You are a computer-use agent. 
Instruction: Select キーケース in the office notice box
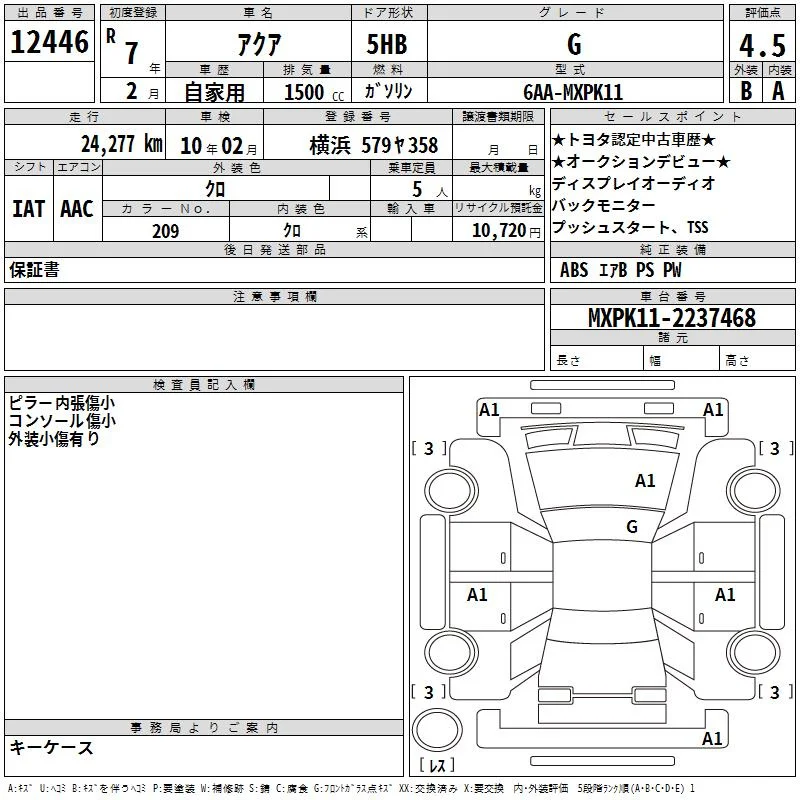pos(52,748)
